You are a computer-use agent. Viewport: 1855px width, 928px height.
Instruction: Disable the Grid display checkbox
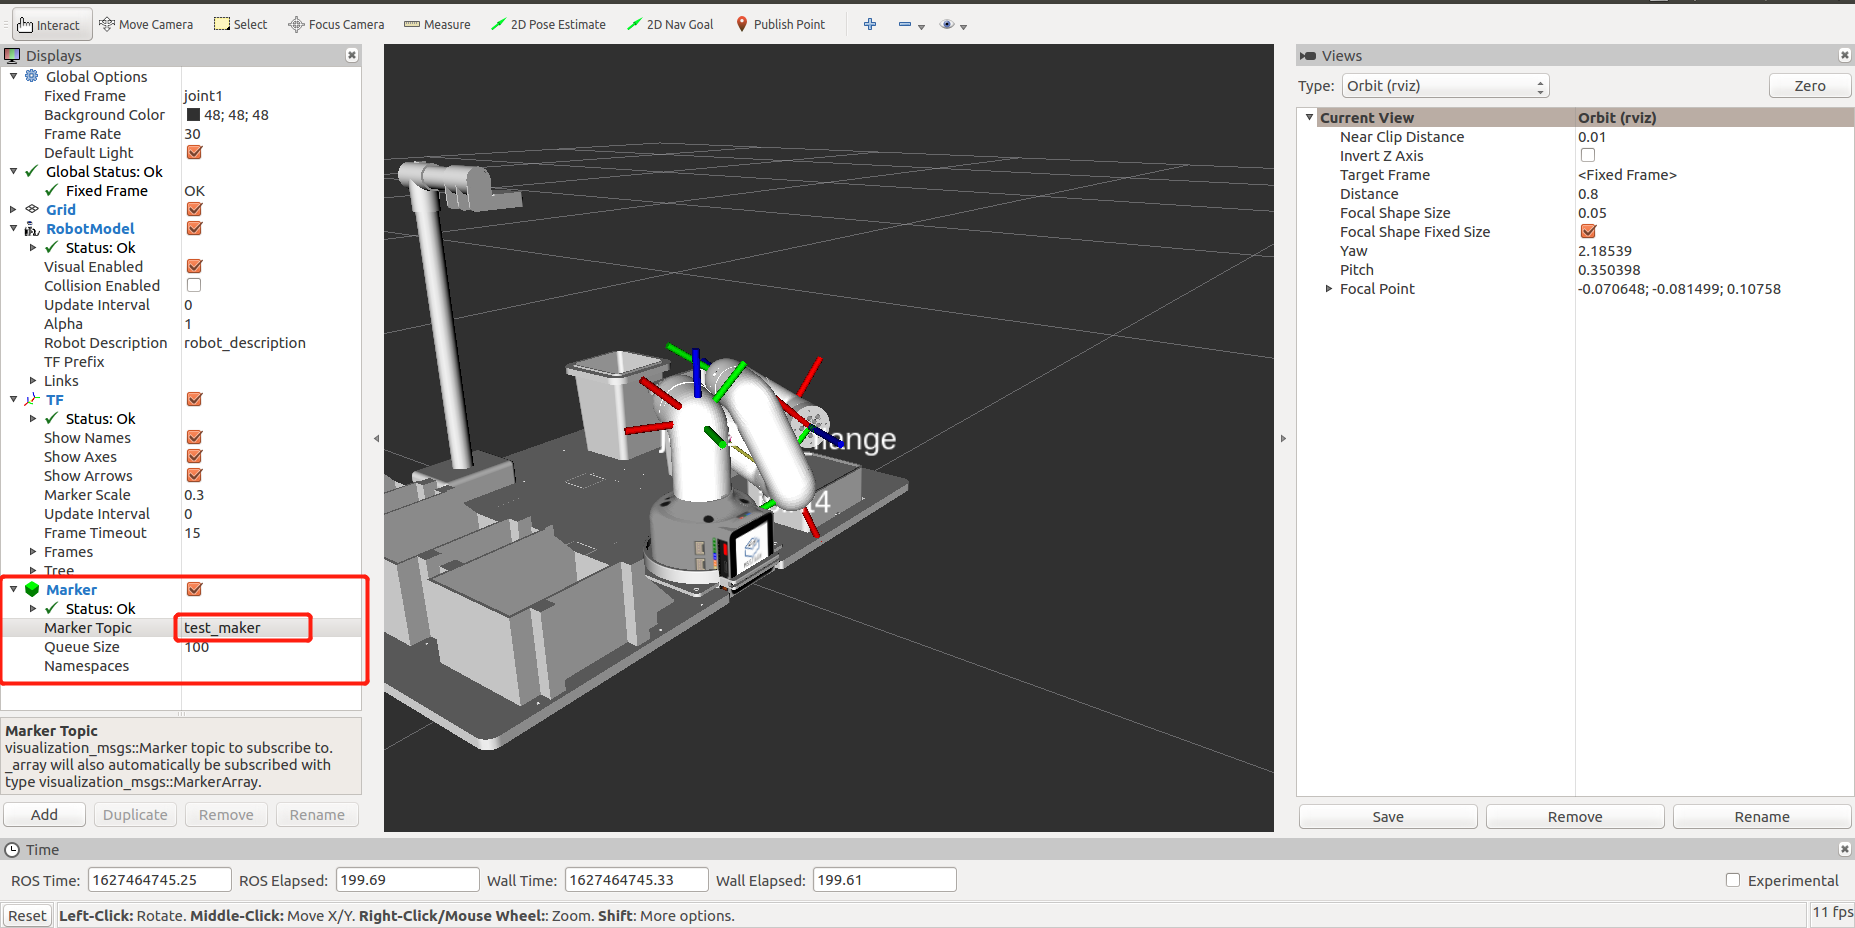pyautogui.click(x=195, y=209)
